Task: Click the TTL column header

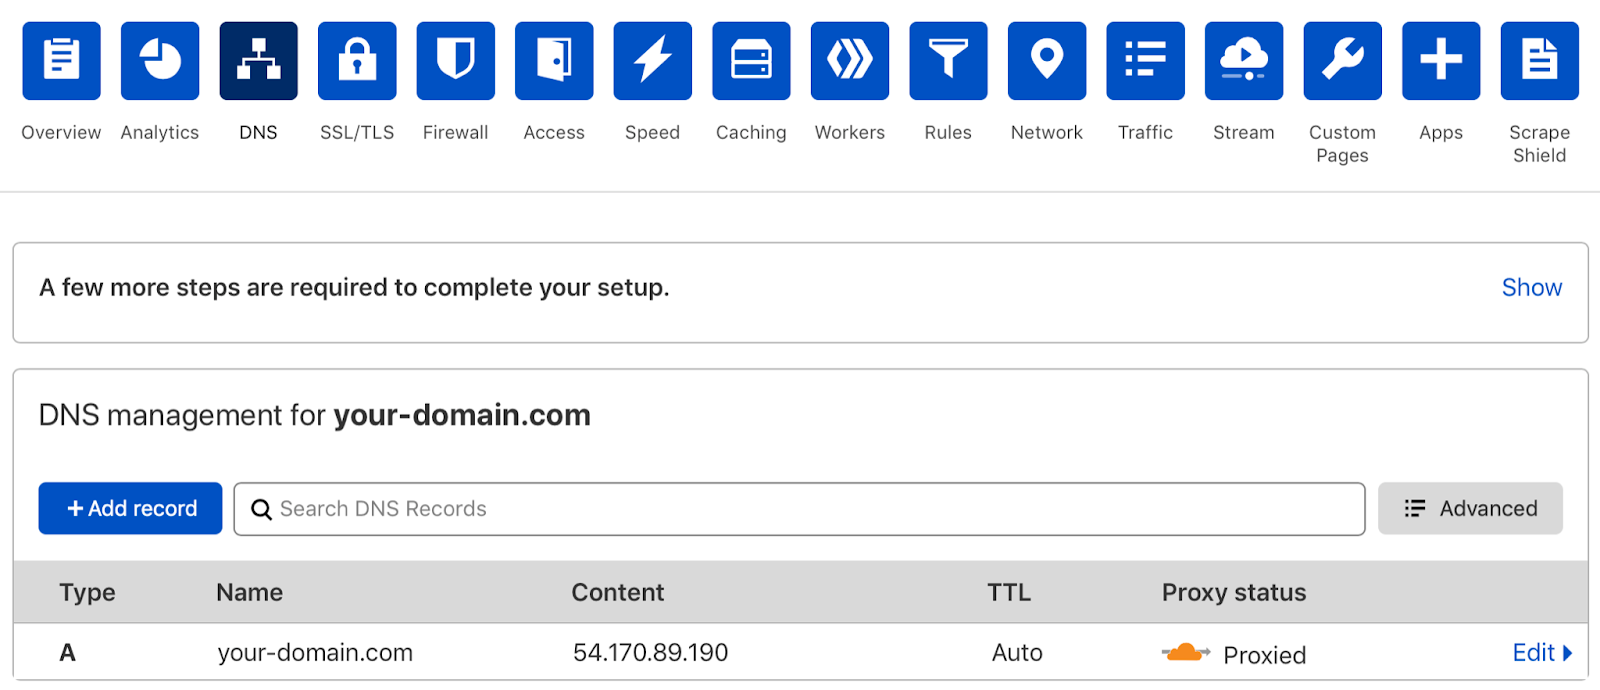Action: pos(1009,593)
